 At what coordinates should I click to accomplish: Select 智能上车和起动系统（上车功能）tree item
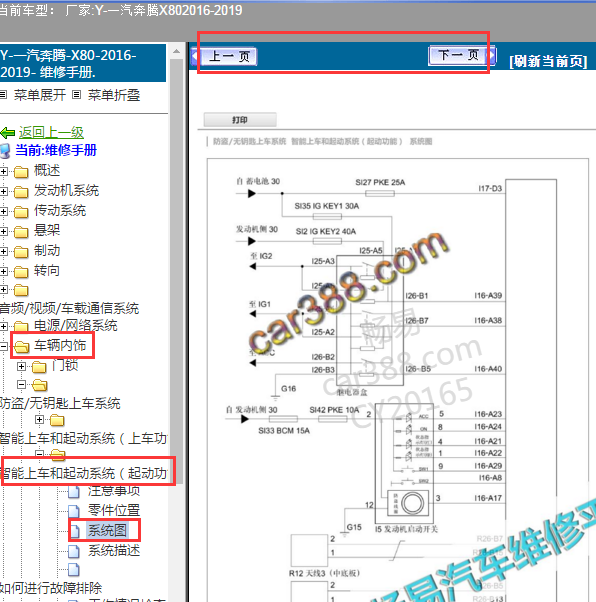[x=83, y=438]
